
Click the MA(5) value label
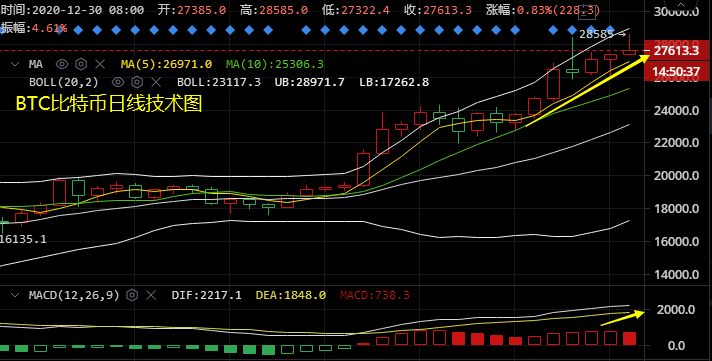(x=166, y=64)
